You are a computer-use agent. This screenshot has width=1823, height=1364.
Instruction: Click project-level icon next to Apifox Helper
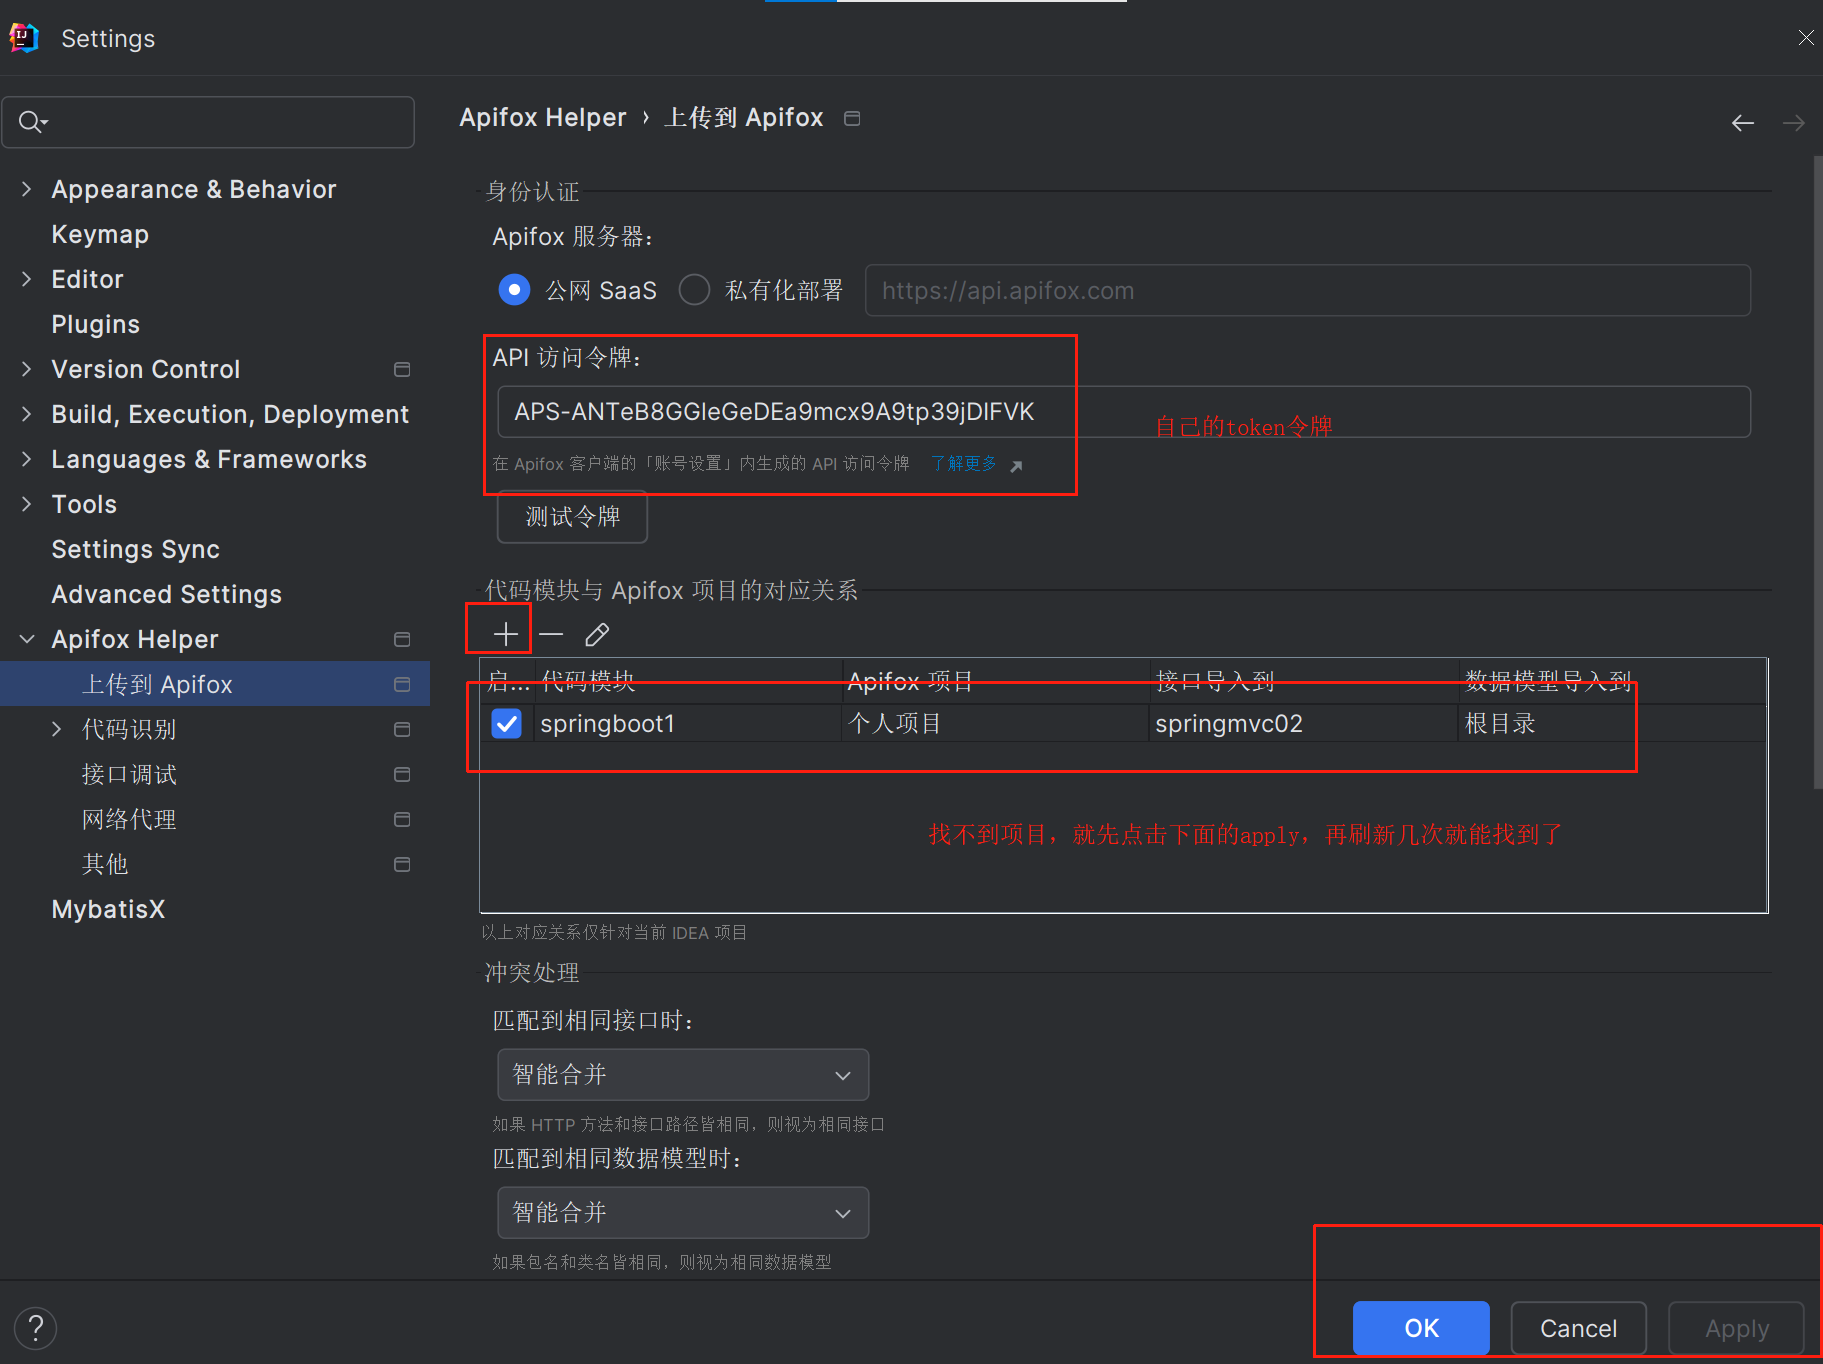pyautogui.click(x=402, y=639)
